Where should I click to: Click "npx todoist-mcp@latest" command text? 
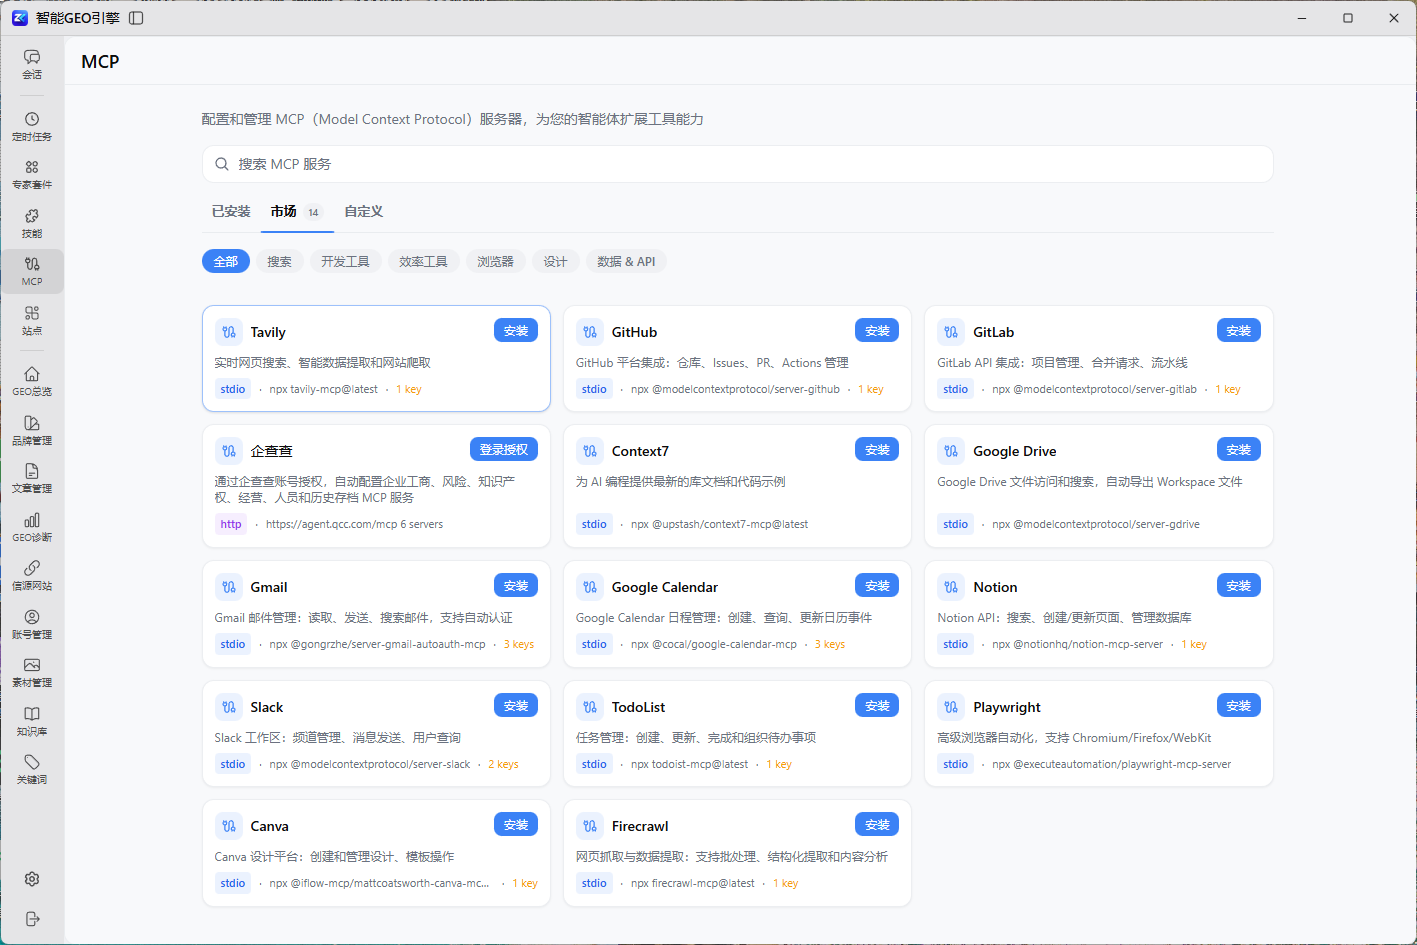[x=690, y=764]
